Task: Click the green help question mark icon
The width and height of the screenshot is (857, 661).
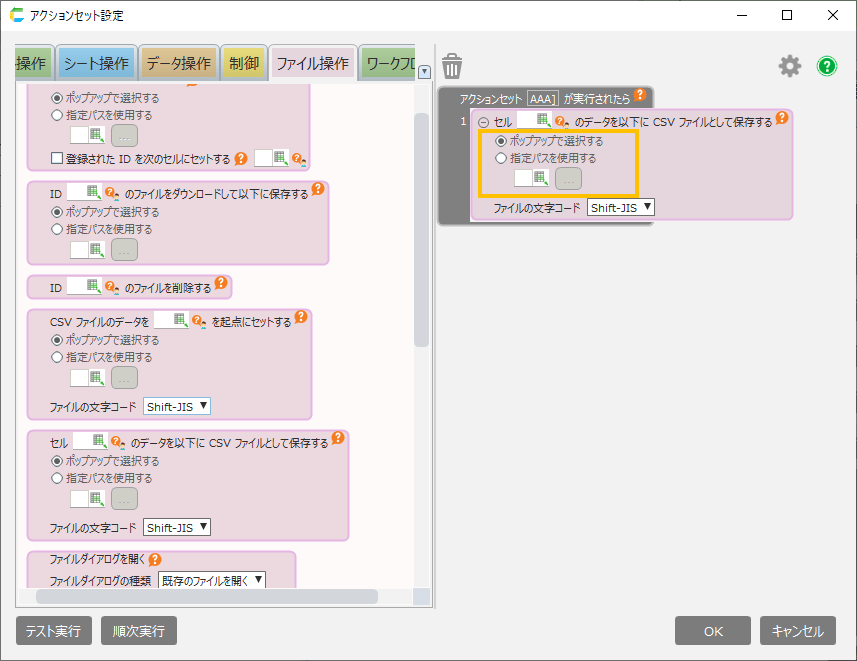Action: point(827,66)
